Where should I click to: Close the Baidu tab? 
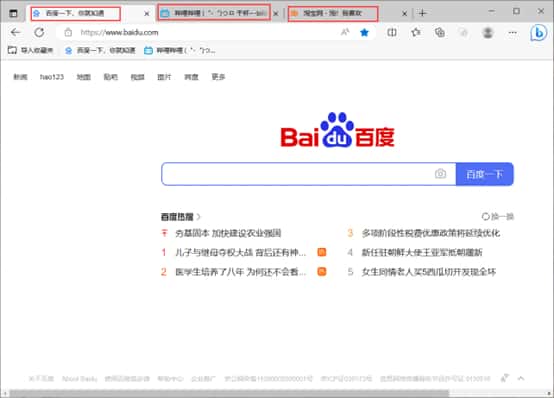147,14
